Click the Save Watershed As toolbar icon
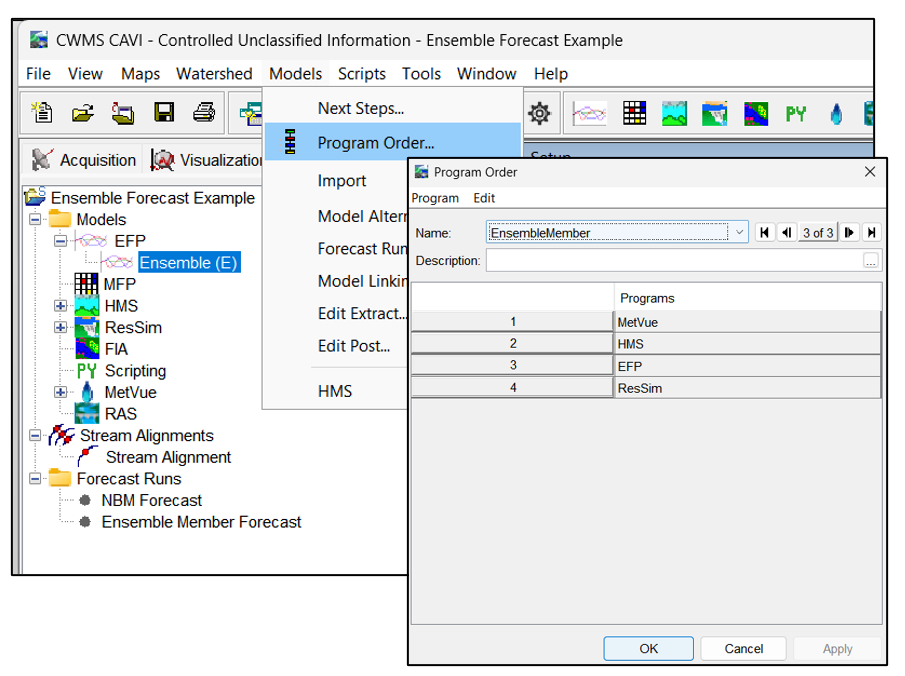 tap(123, 113)
